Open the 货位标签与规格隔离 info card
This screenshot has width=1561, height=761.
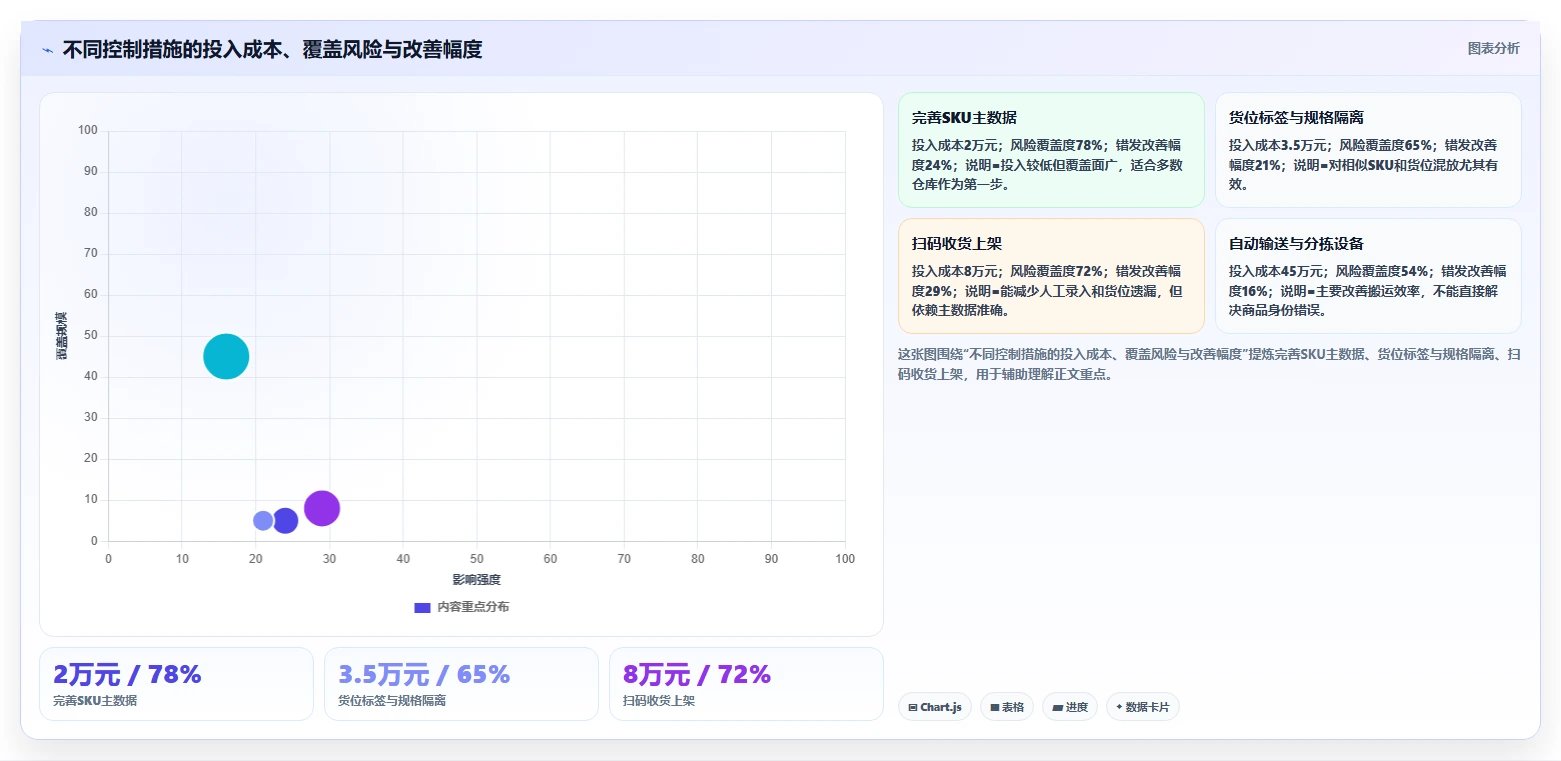tap(1368, 150)
